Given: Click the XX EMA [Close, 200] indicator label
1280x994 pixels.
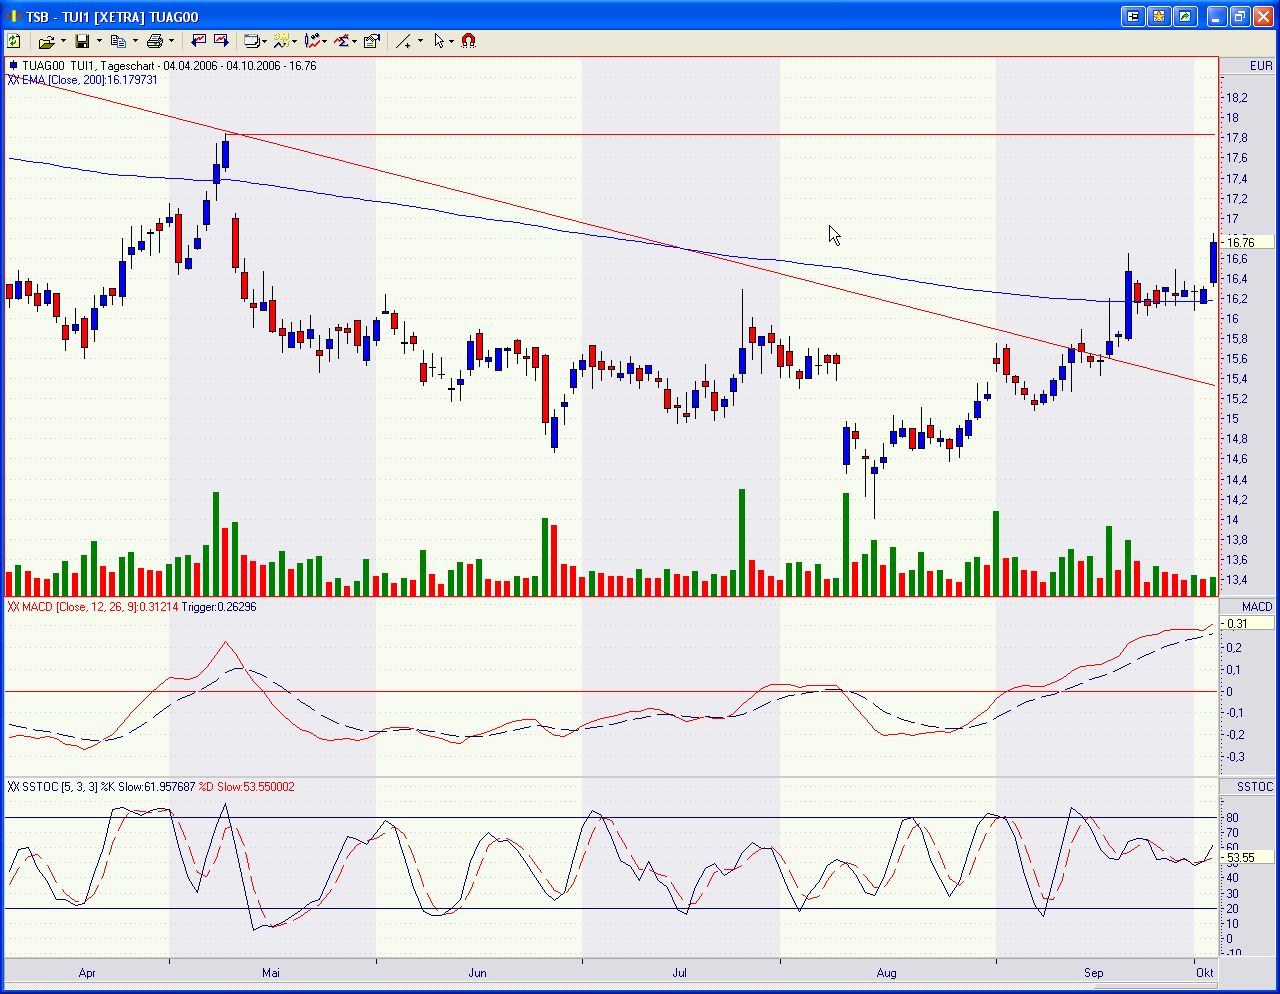Looking at the screenshot, I should 82,80.
